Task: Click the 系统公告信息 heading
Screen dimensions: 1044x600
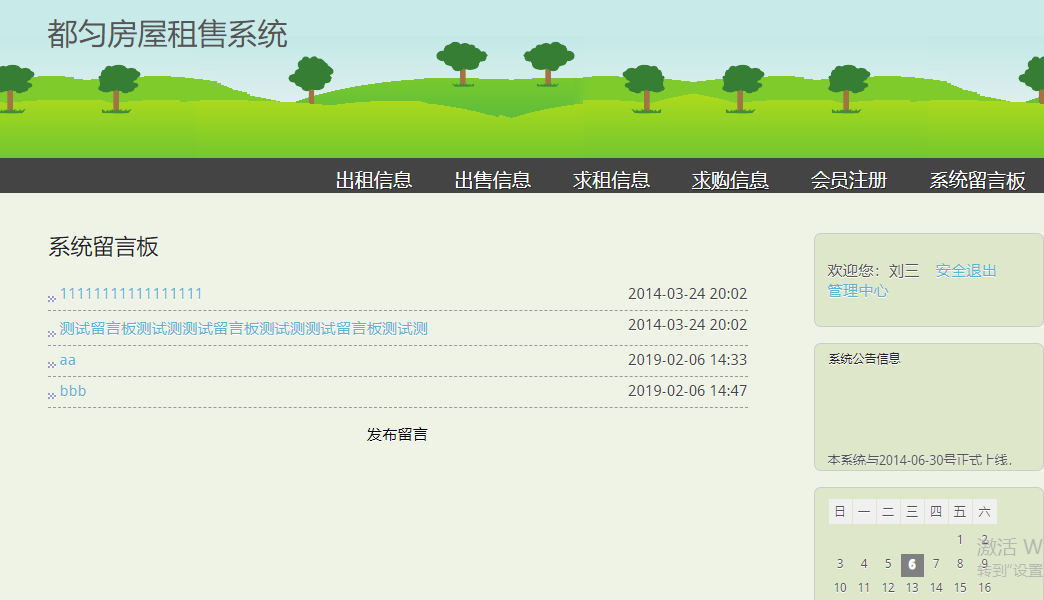Action: [864, 359]
